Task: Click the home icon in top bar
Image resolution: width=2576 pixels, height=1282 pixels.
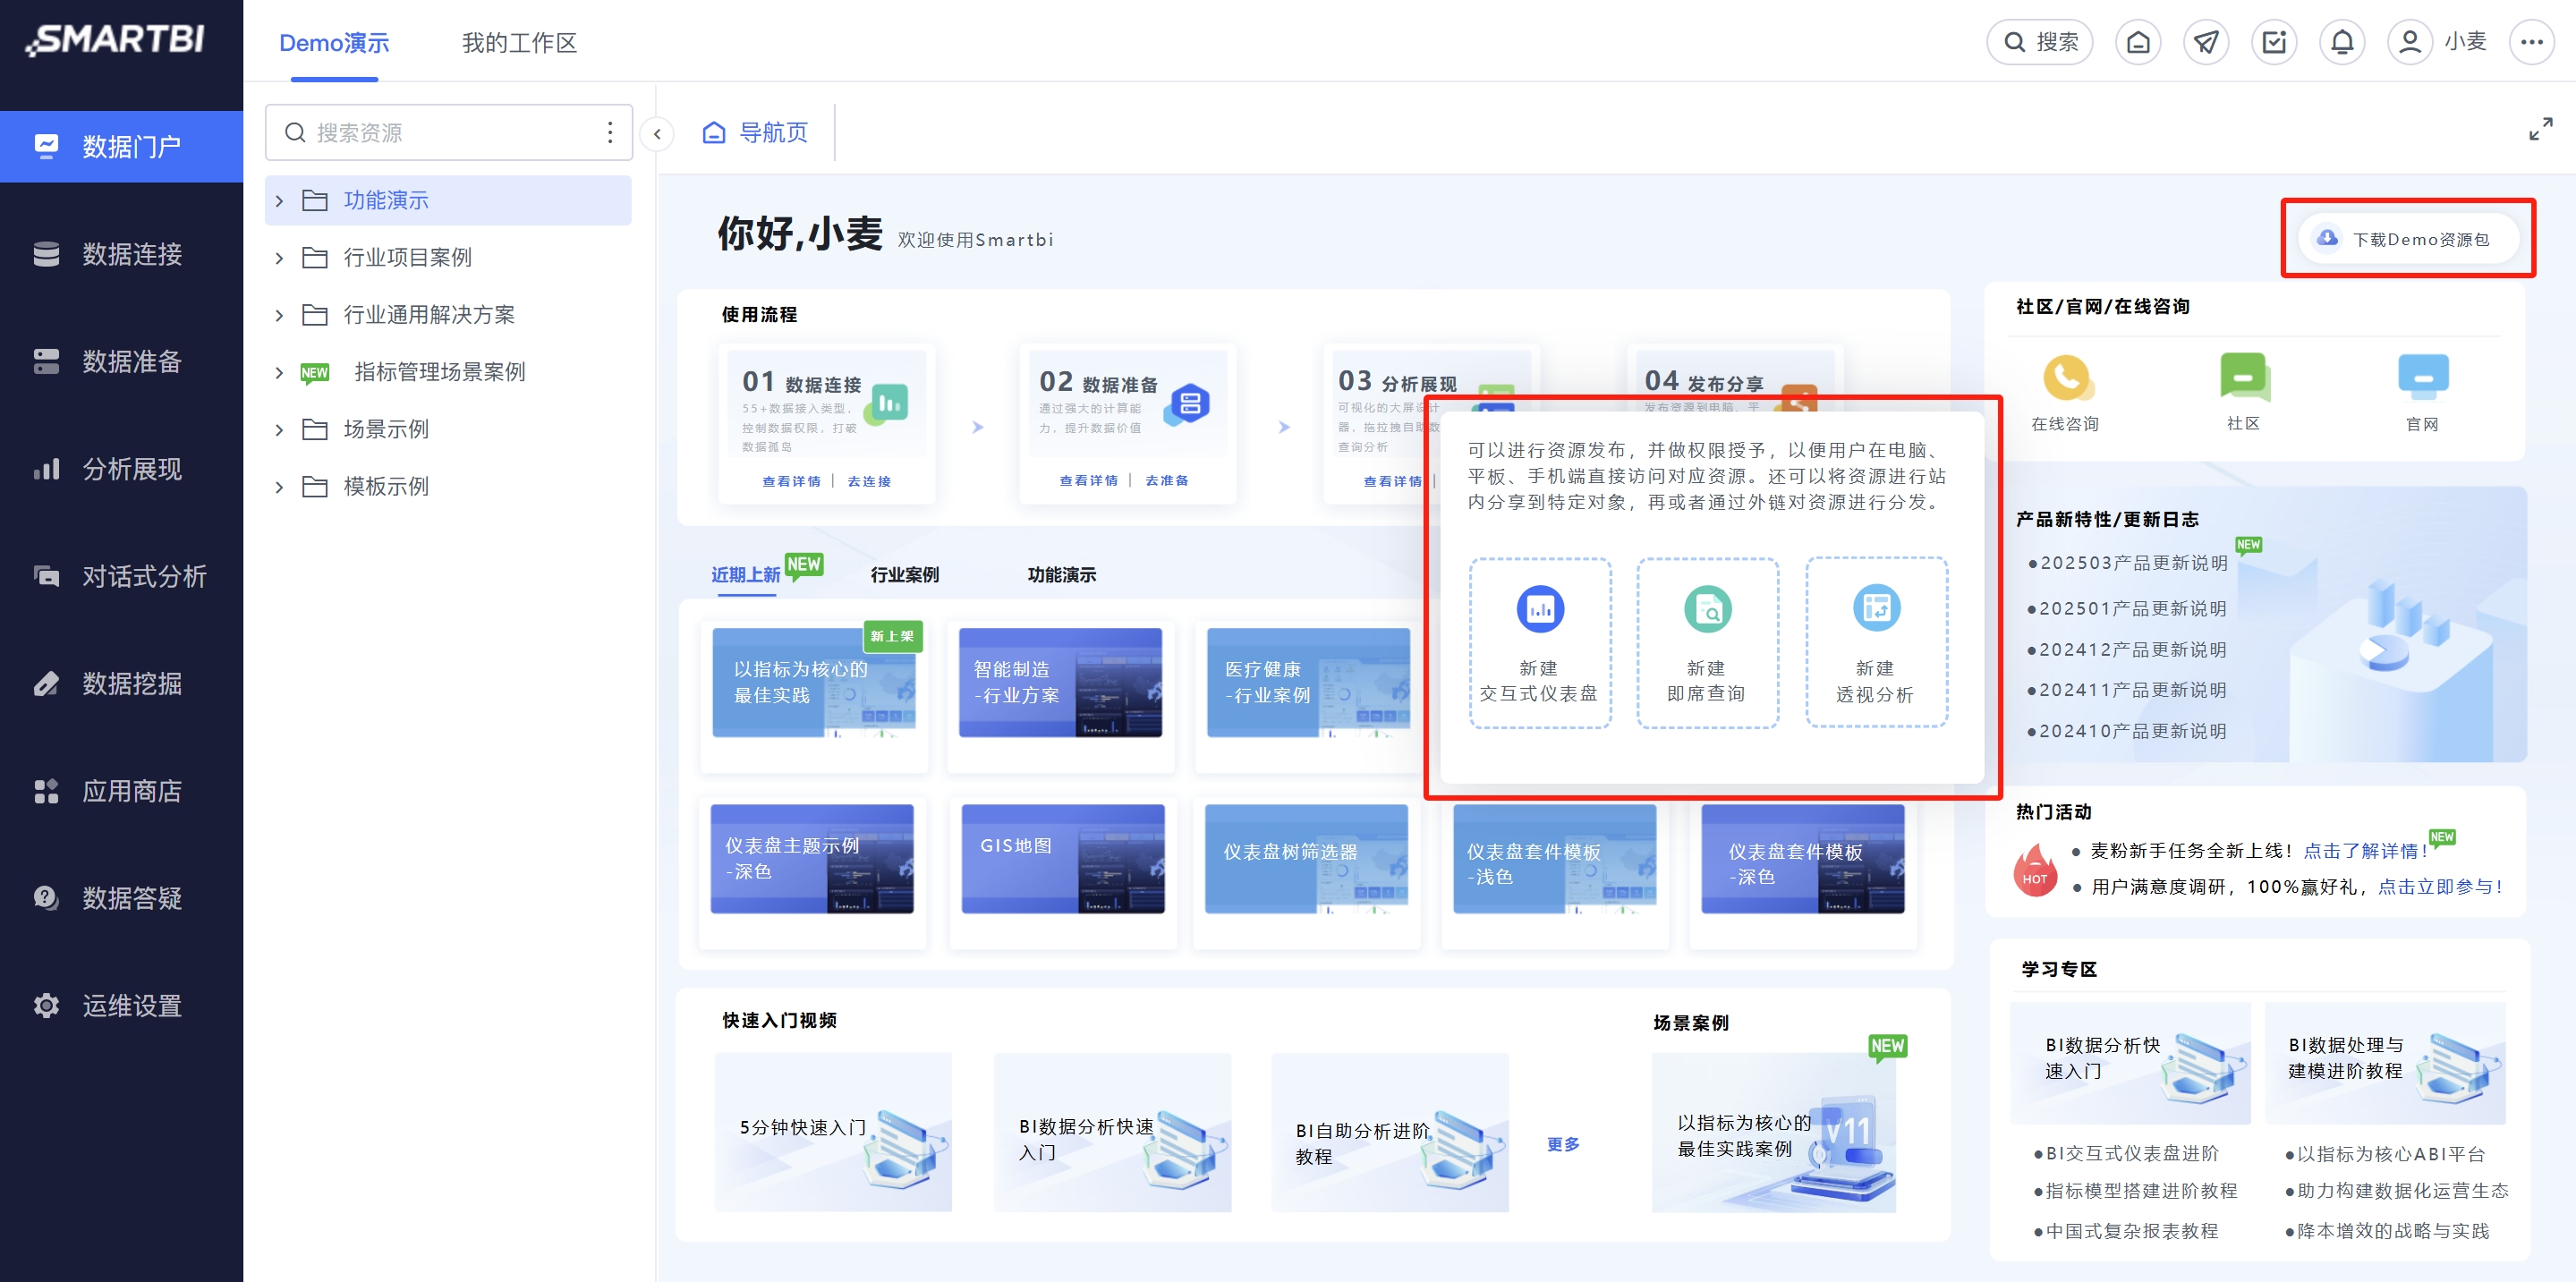Action: (x=2137, y=42)
